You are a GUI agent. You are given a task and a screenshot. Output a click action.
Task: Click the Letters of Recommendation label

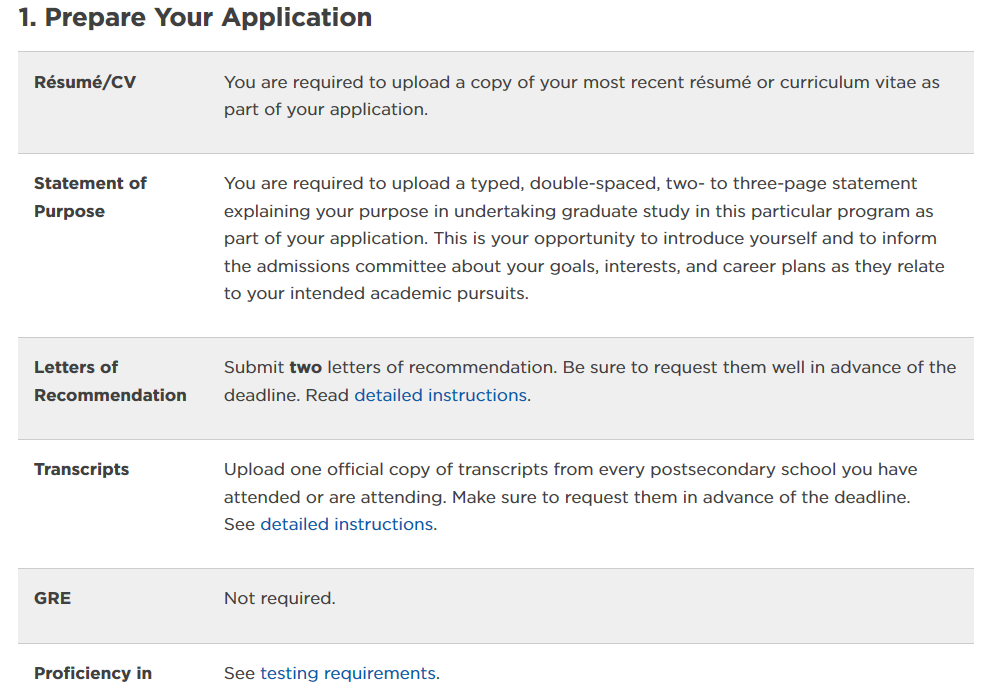[110, 381]
